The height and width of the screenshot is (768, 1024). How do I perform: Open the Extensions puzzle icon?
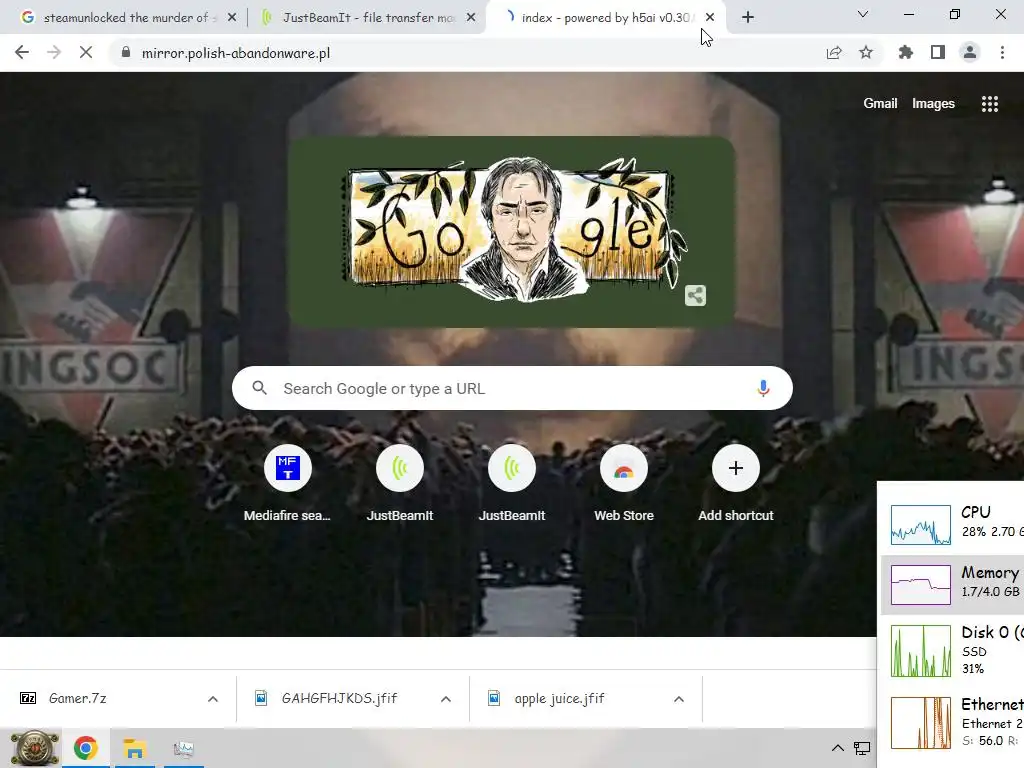905,53
